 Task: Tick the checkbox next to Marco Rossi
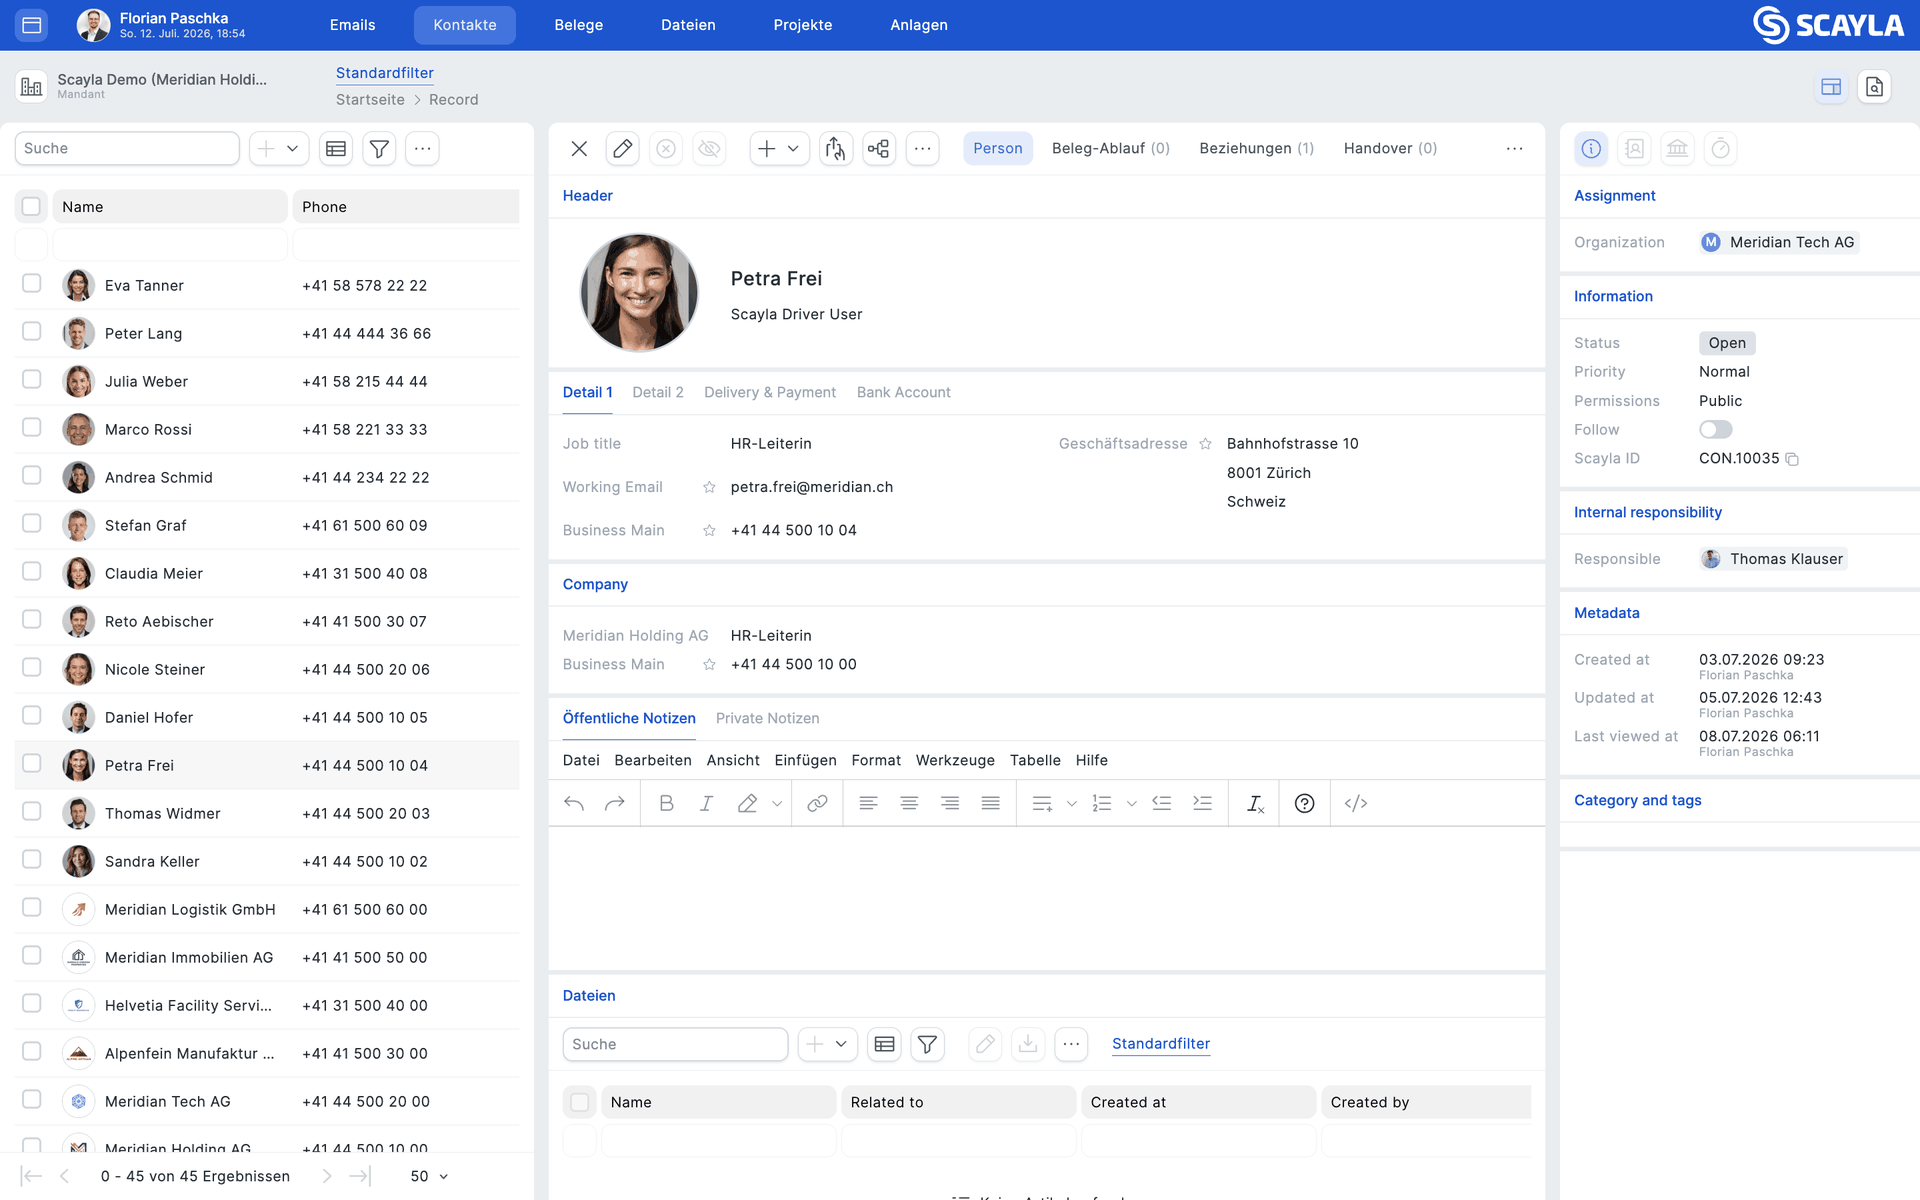coord(32,428)
